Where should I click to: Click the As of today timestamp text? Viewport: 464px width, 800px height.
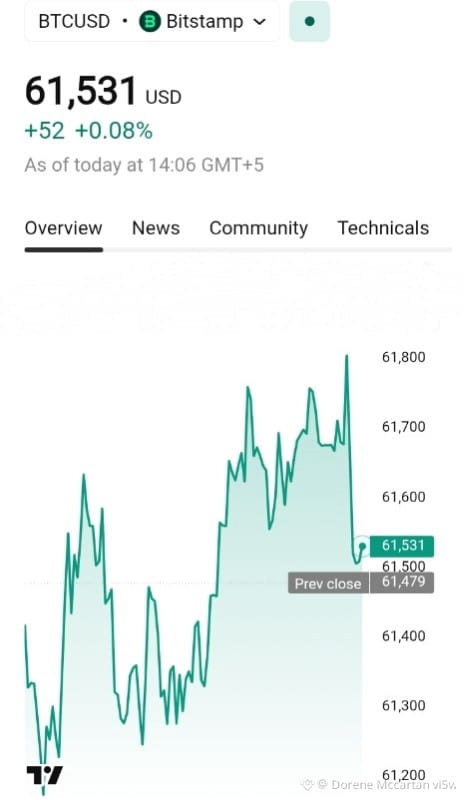click(144, 165)
